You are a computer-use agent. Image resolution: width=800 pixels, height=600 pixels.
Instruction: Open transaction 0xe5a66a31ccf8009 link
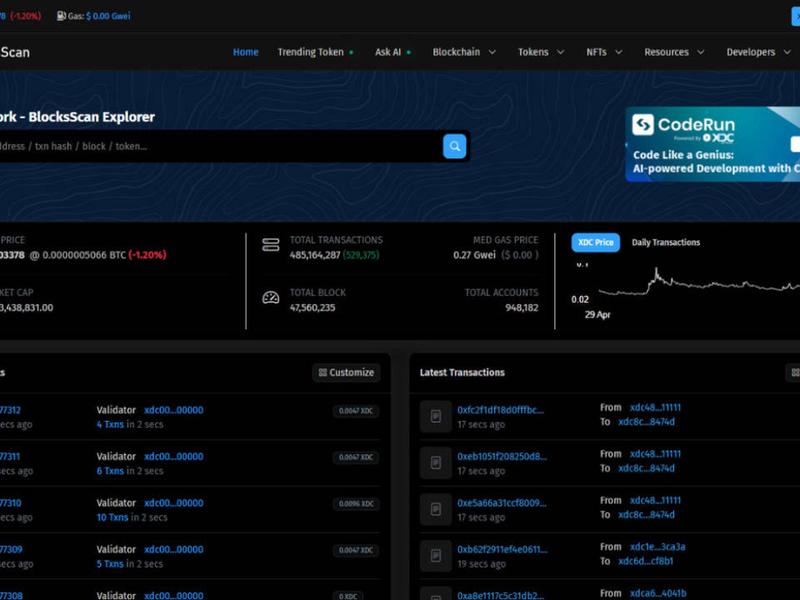[x=502, y=503]
